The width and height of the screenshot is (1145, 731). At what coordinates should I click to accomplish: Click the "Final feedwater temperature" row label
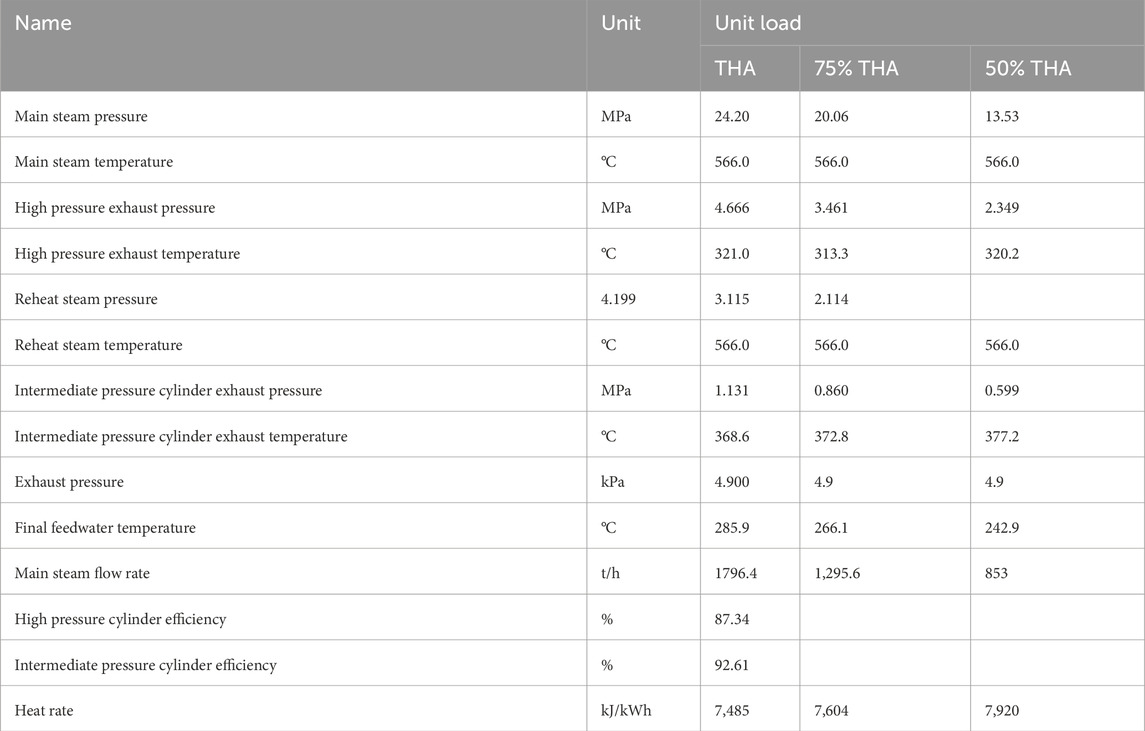pos(105,528)
